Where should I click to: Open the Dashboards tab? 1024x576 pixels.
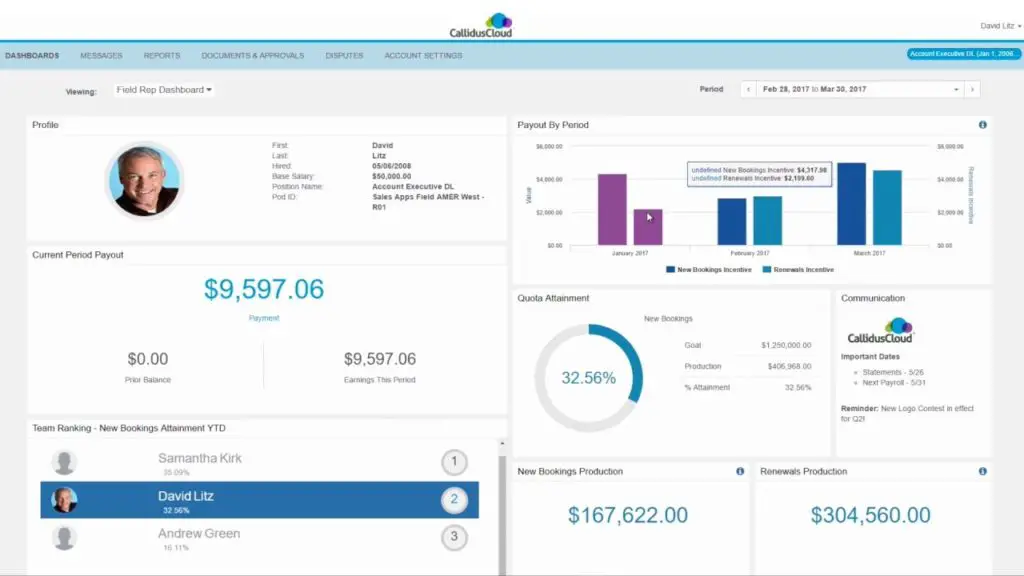pyautogui.click(x=32, y=56)
